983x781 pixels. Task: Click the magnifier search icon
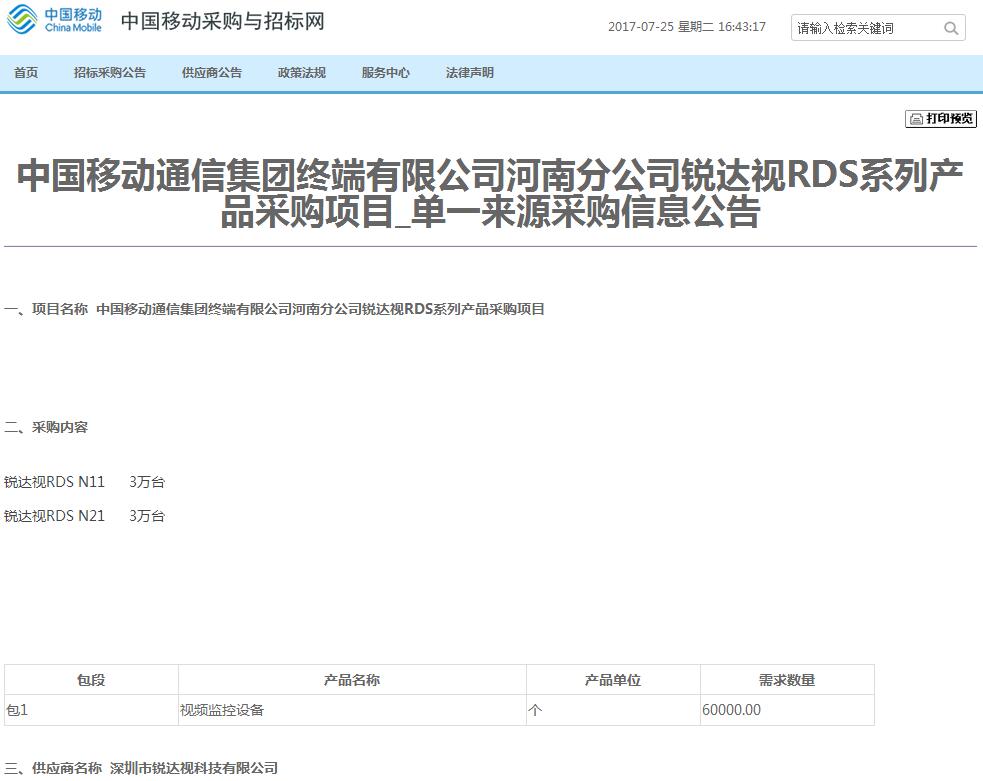click(x=951, y=28)
